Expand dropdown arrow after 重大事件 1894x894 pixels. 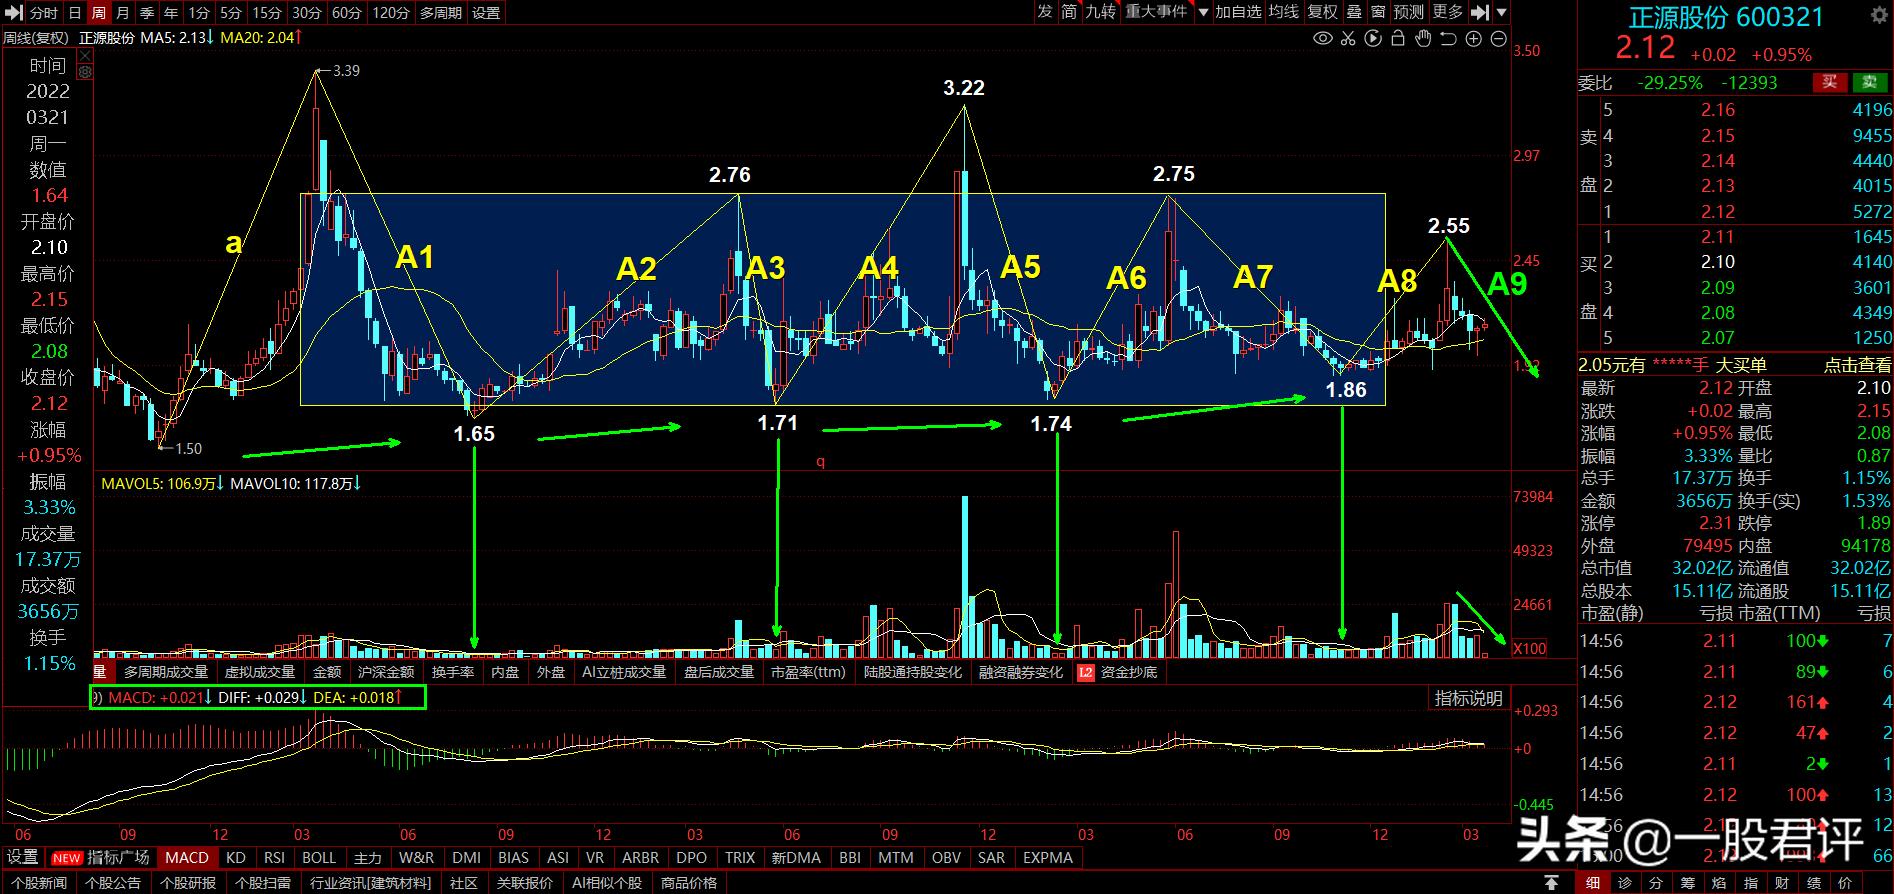click(x=1203, y=12)
